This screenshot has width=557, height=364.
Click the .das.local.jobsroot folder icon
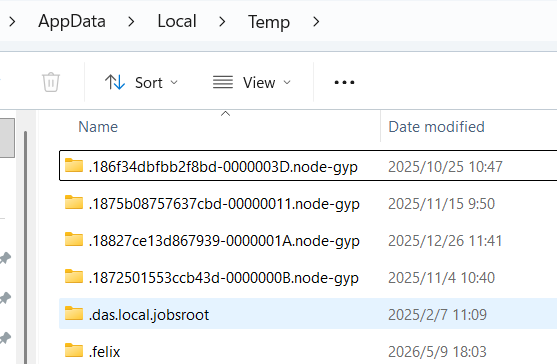point(74,313)
